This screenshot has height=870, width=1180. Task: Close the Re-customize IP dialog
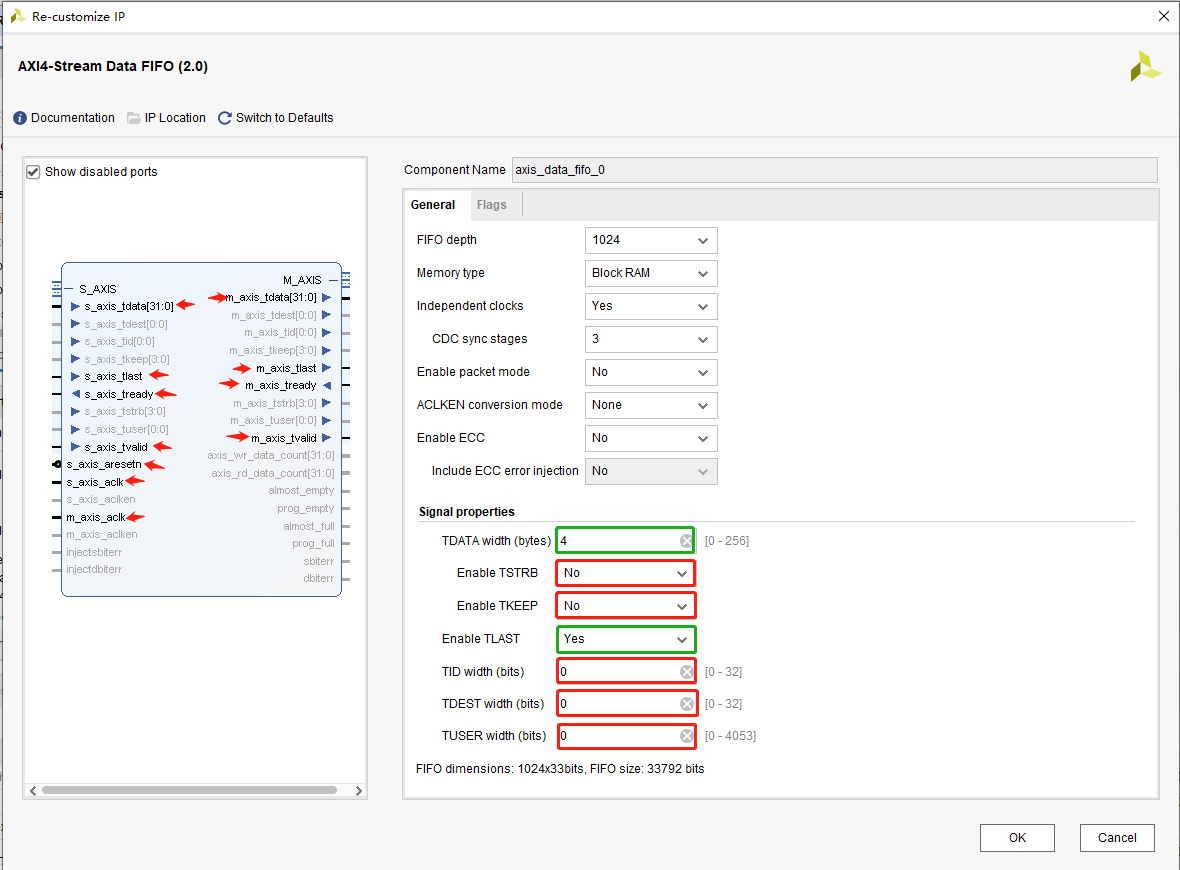pyautogui.click(x=1163, y=16)
